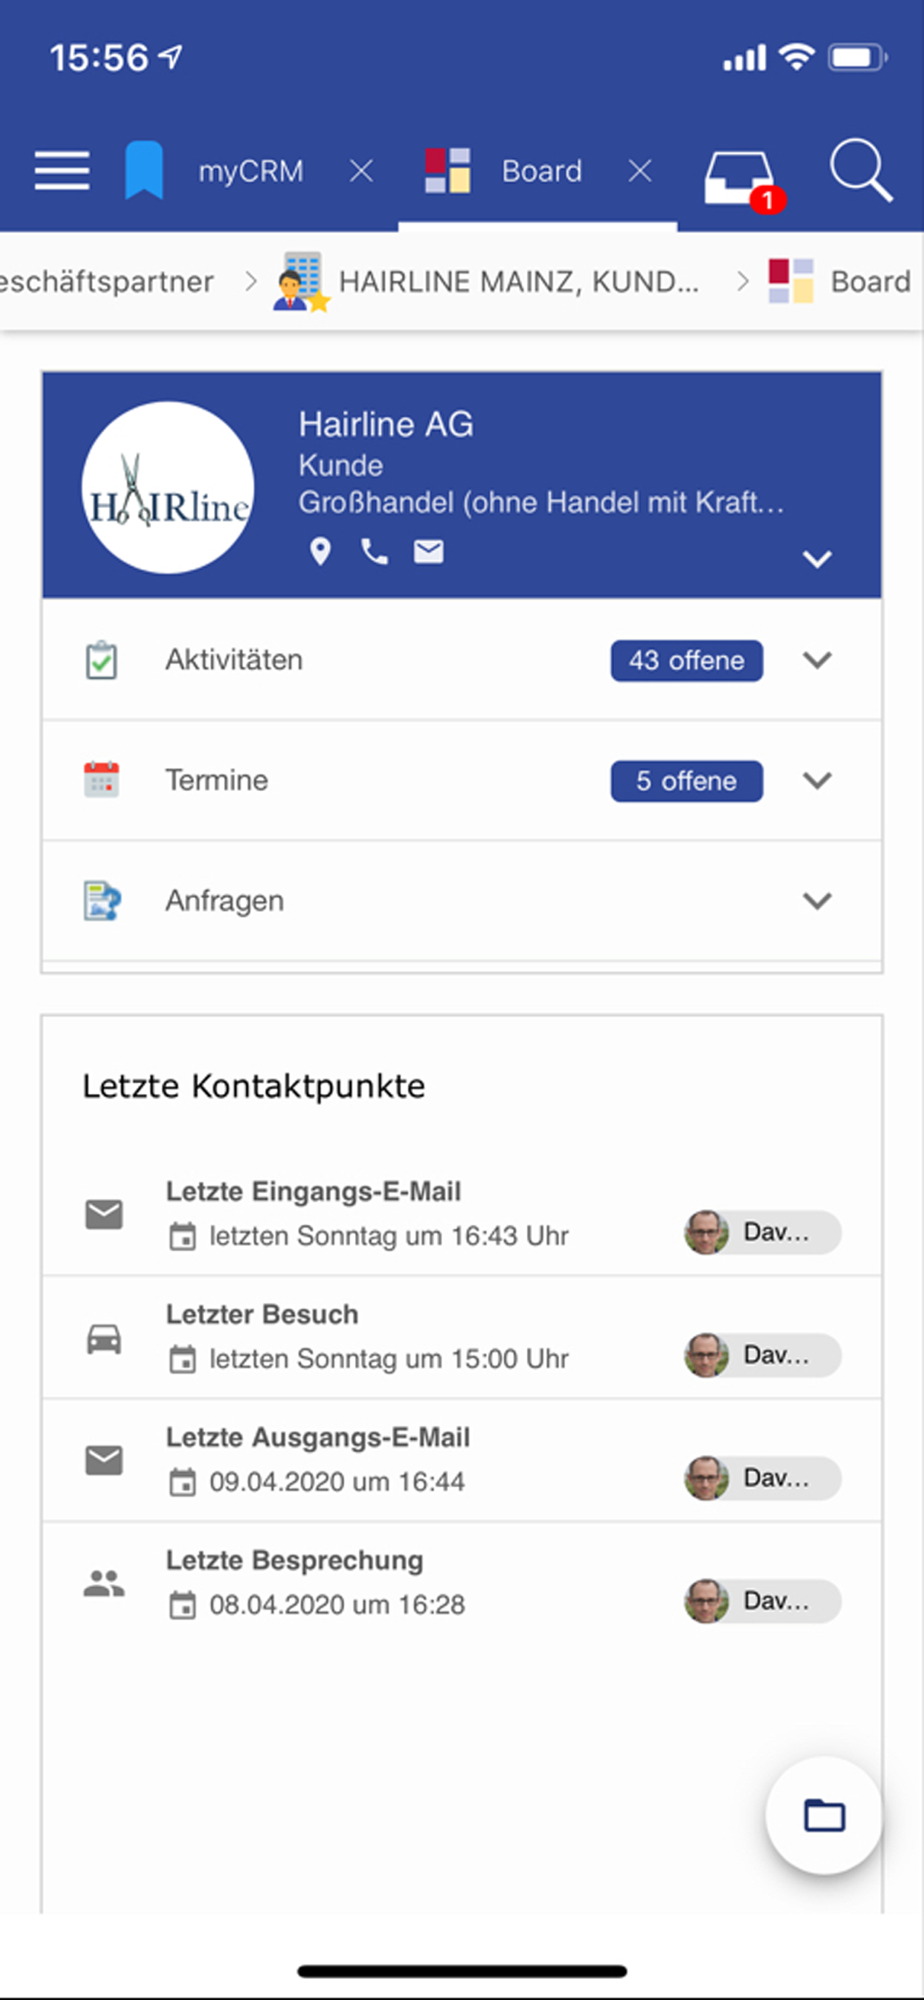The image size is (924, 2000).
Task: Open the inbox tray with notification
Action: (742, 178)
